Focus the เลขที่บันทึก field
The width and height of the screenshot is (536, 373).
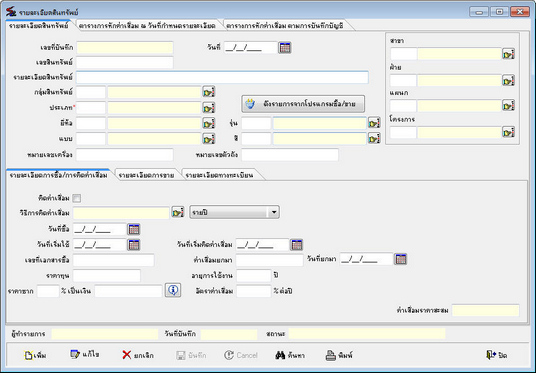[x=125, y=48]
